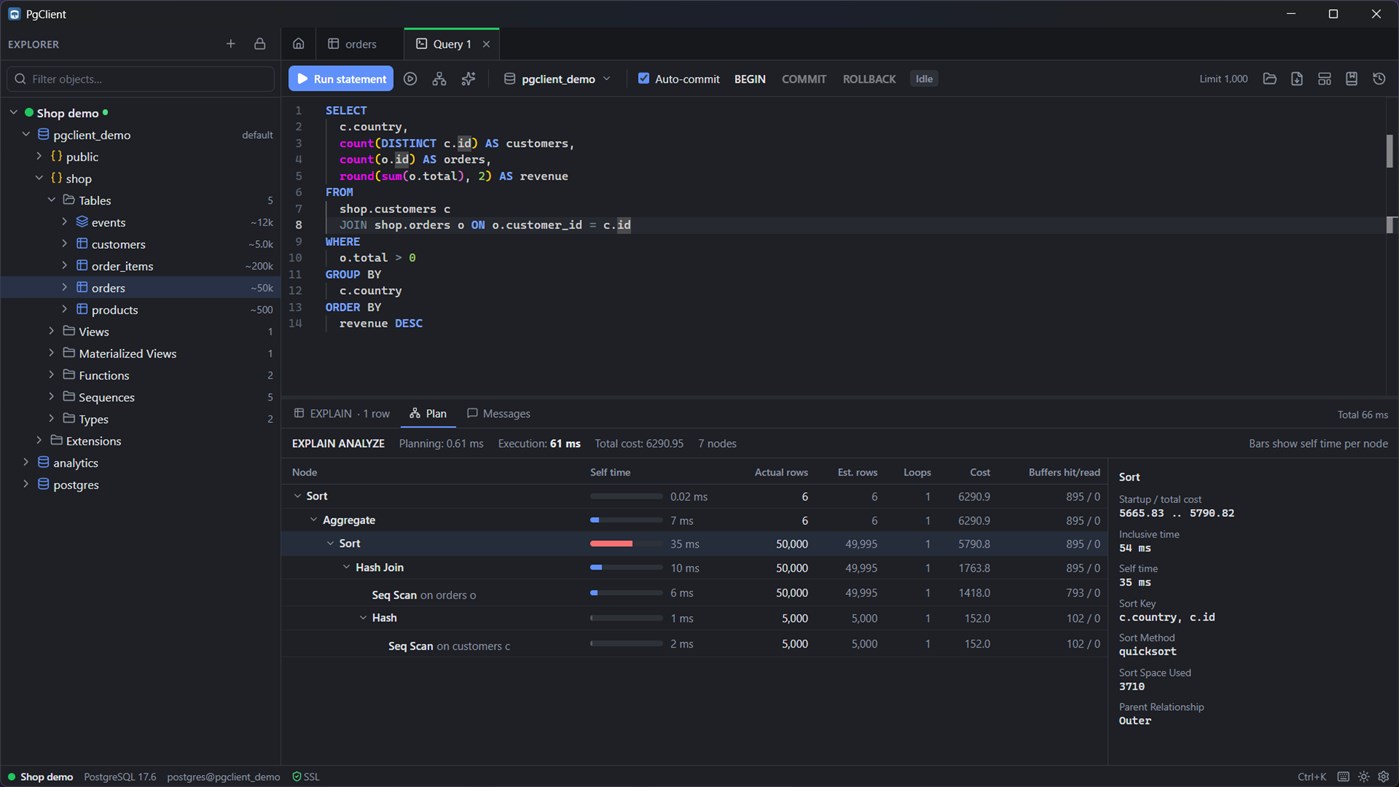
Task: Select the events table in Explorer
Action: pyautogui.click(x=140, y=222)
